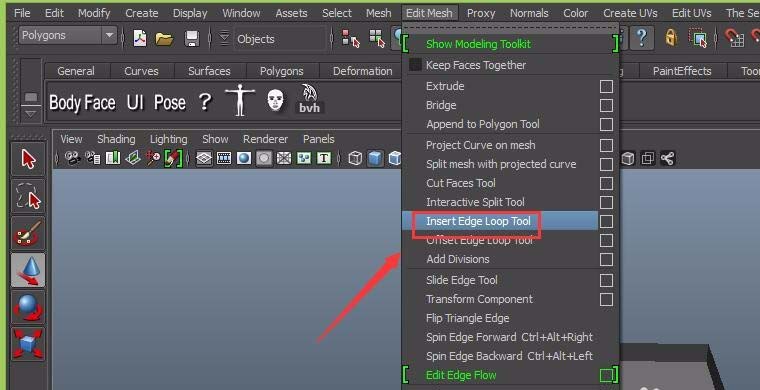
Task: Activate the Scale tool cube icon
Action: click(28, 344)
